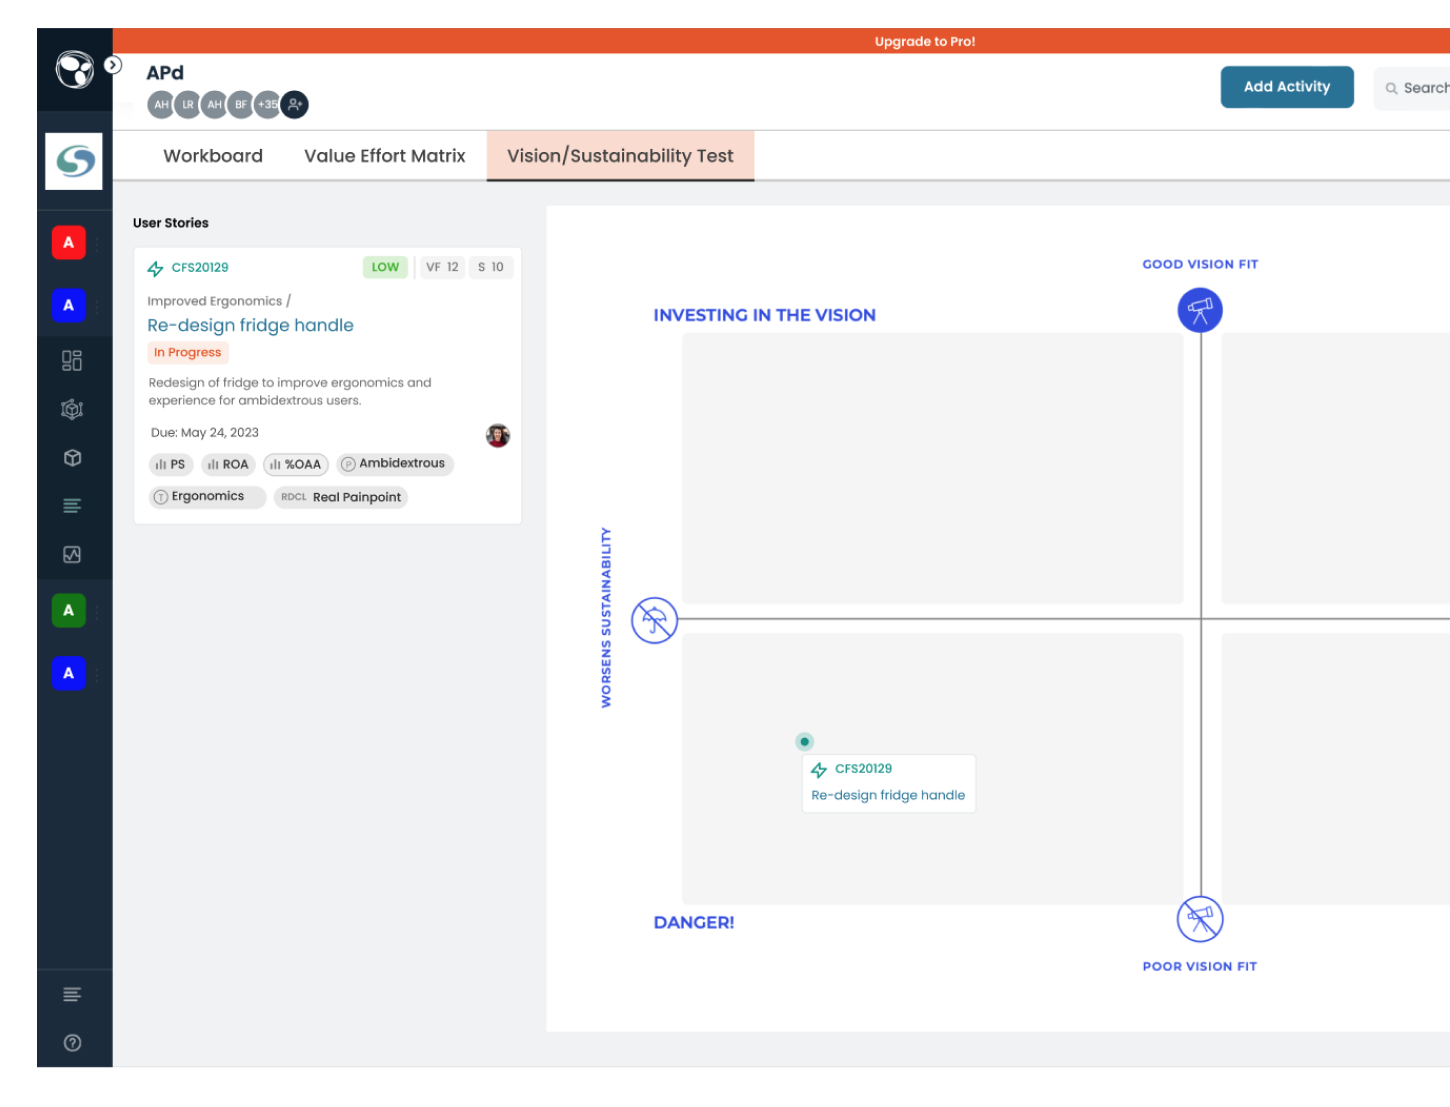
Task: Open options dots beside upper blue A workspace
Action: pos(98,306)
